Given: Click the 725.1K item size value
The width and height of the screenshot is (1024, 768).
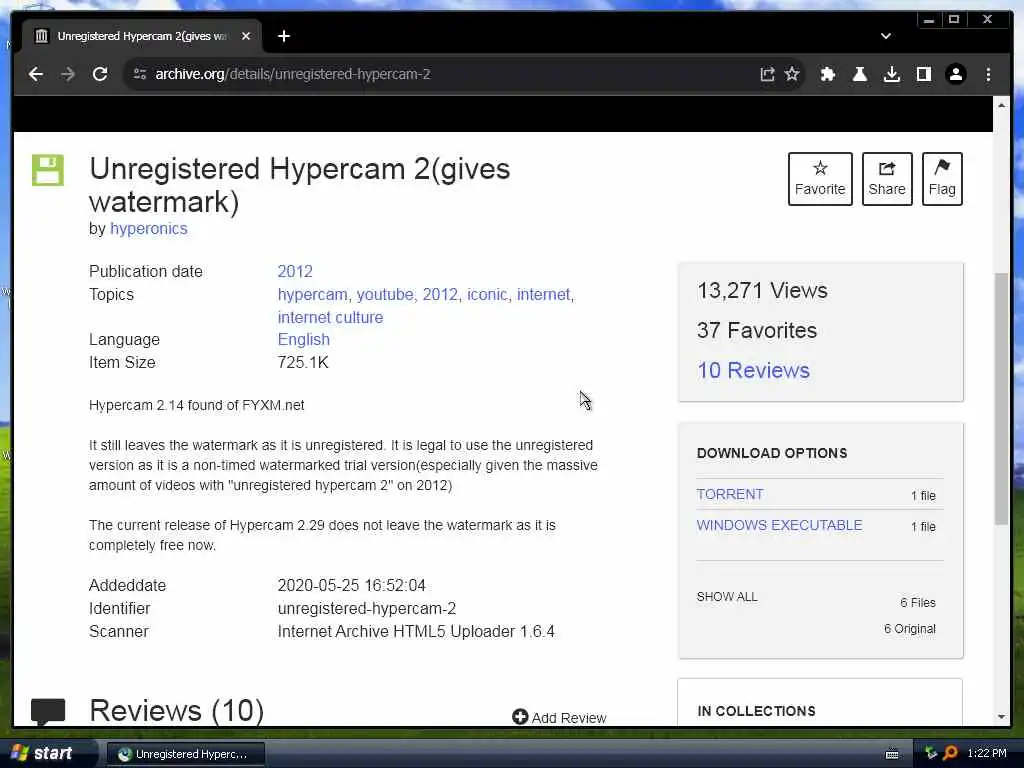Looking at the screenshot, I should 303,362.
